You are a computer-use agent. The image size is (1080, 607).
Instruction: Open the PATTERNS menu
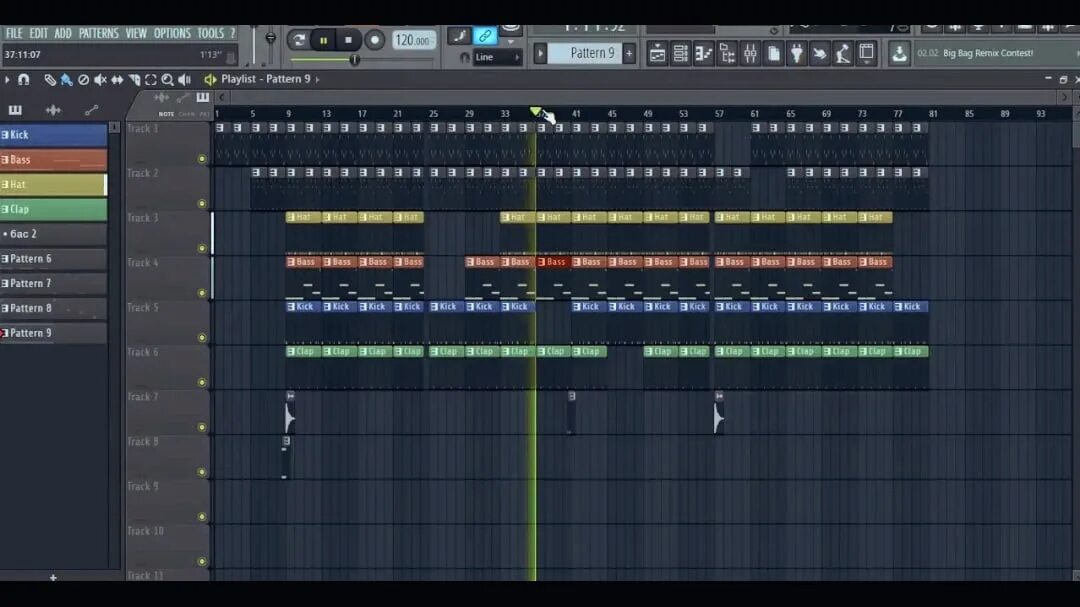coord(98,33)
